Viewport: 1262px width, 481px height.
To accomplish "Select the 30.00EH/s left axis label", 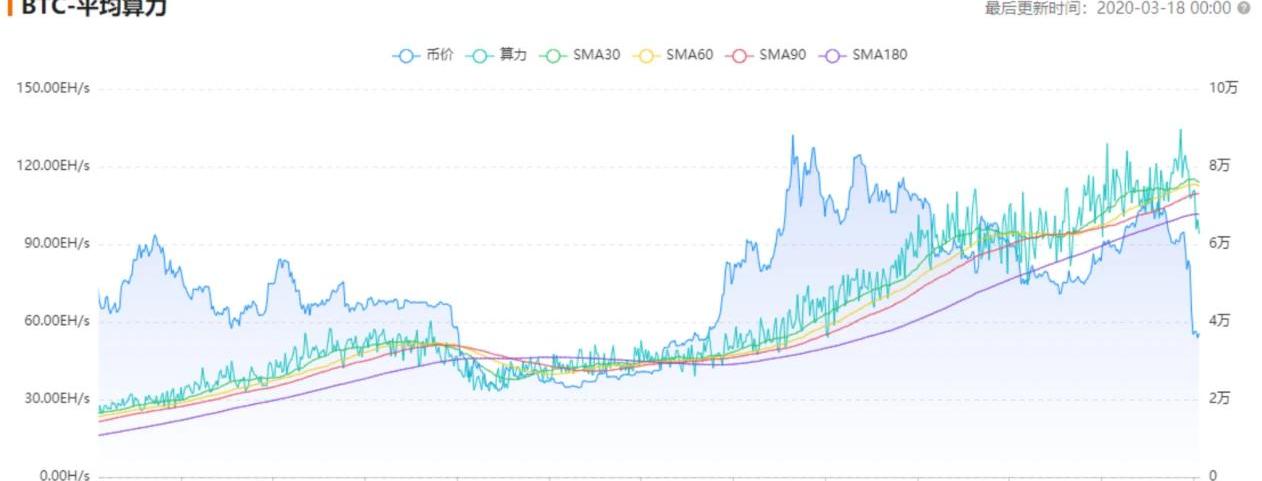I will click(56, 398).
